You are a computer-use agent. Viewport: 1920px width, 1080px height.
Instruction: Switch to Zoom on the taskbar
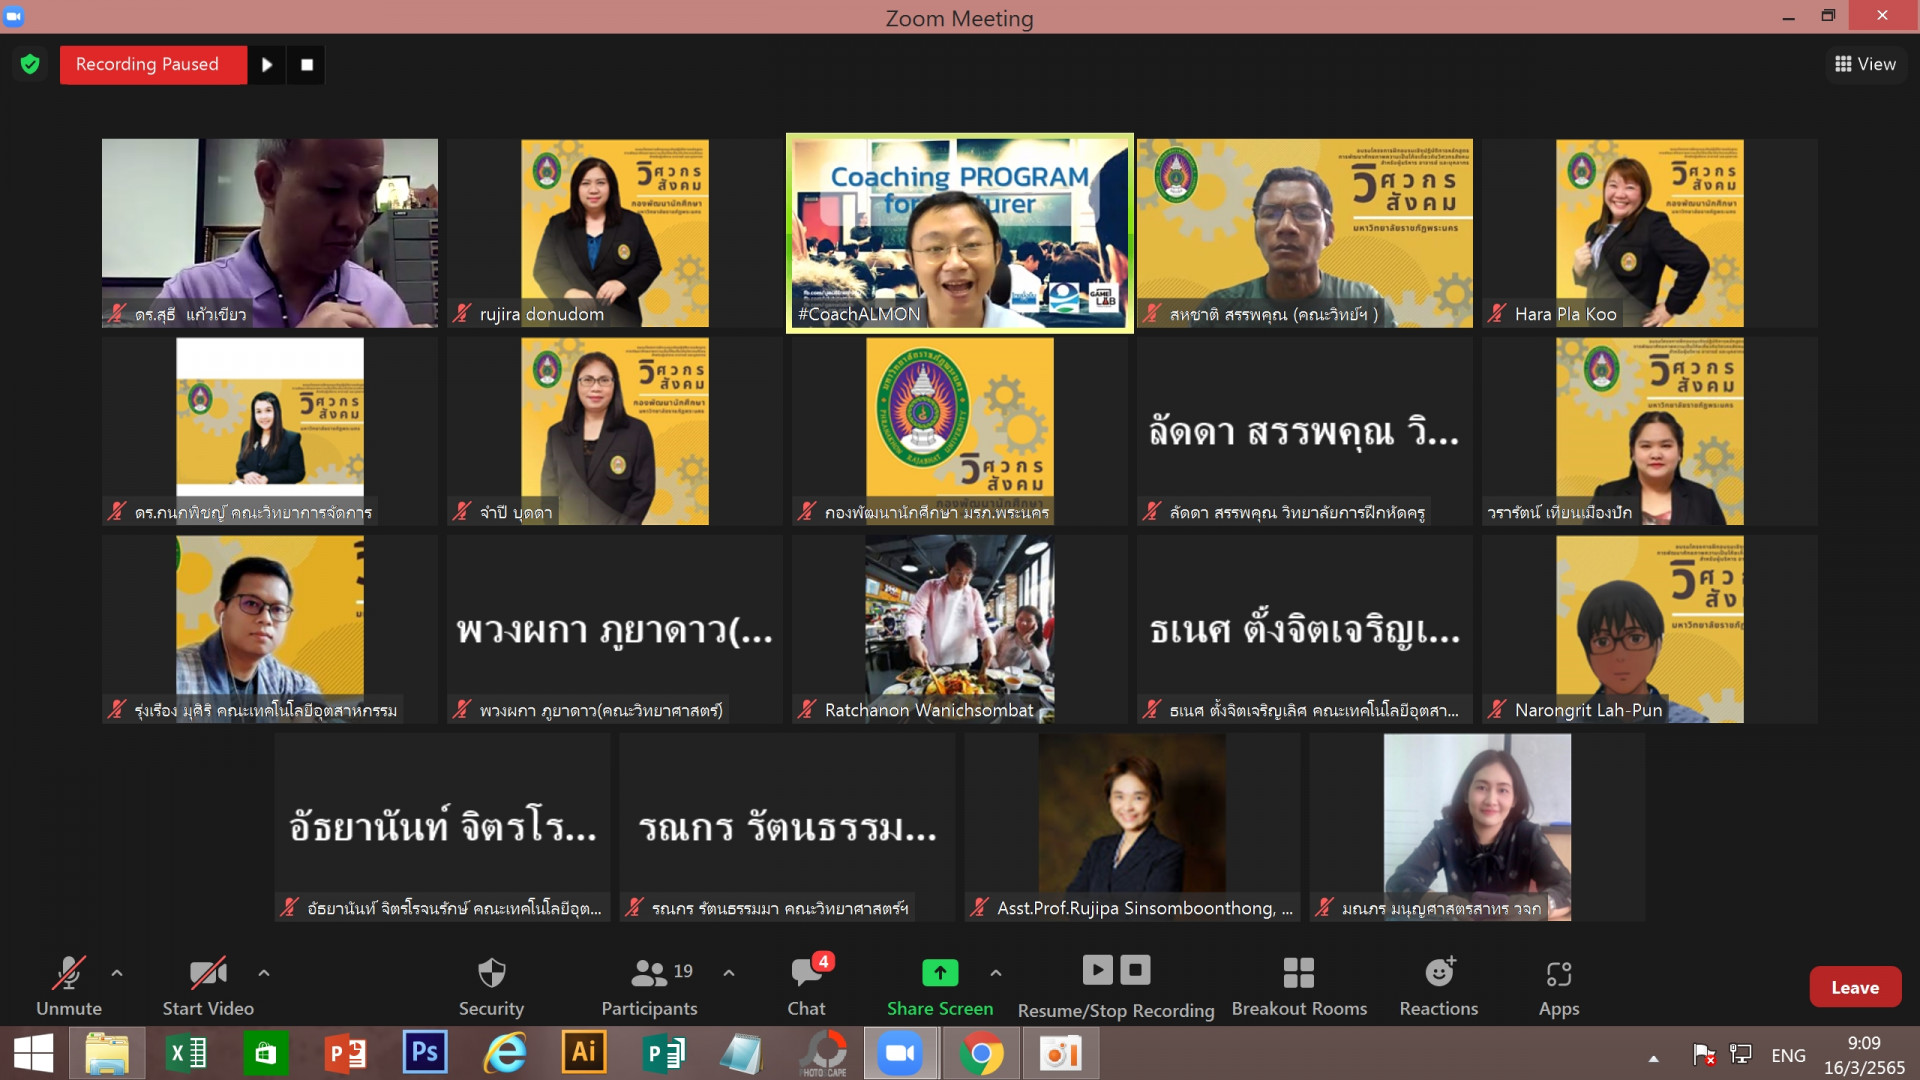click(900, 1054)
